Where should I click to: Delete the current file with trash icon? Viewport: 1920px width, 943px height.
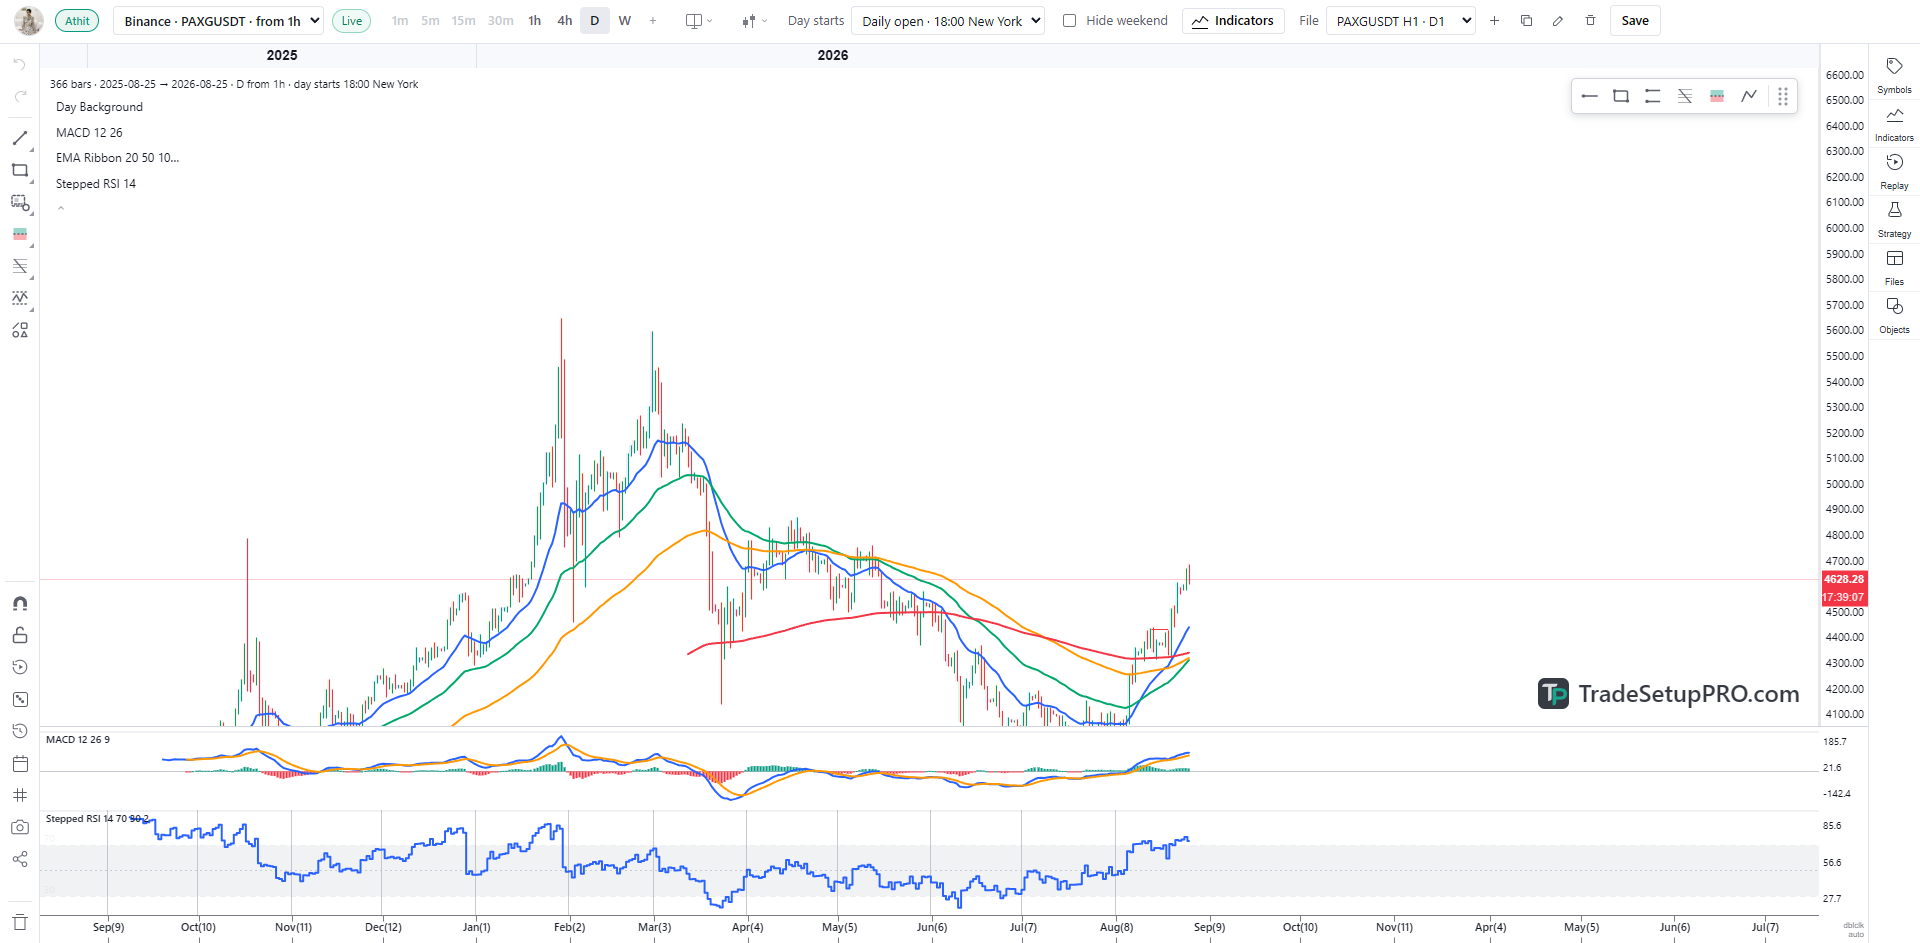tap(1590, 21)
